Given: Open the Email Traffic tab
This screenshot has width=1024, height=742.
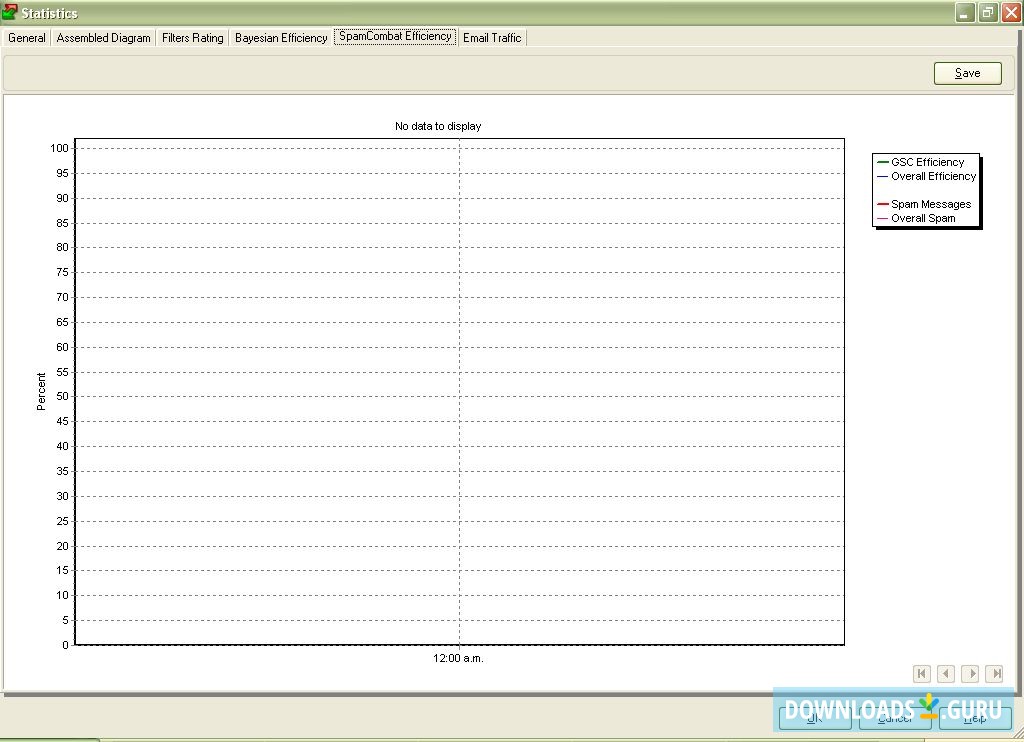Looking at the screenshot, I should click(x=492, y=38).
